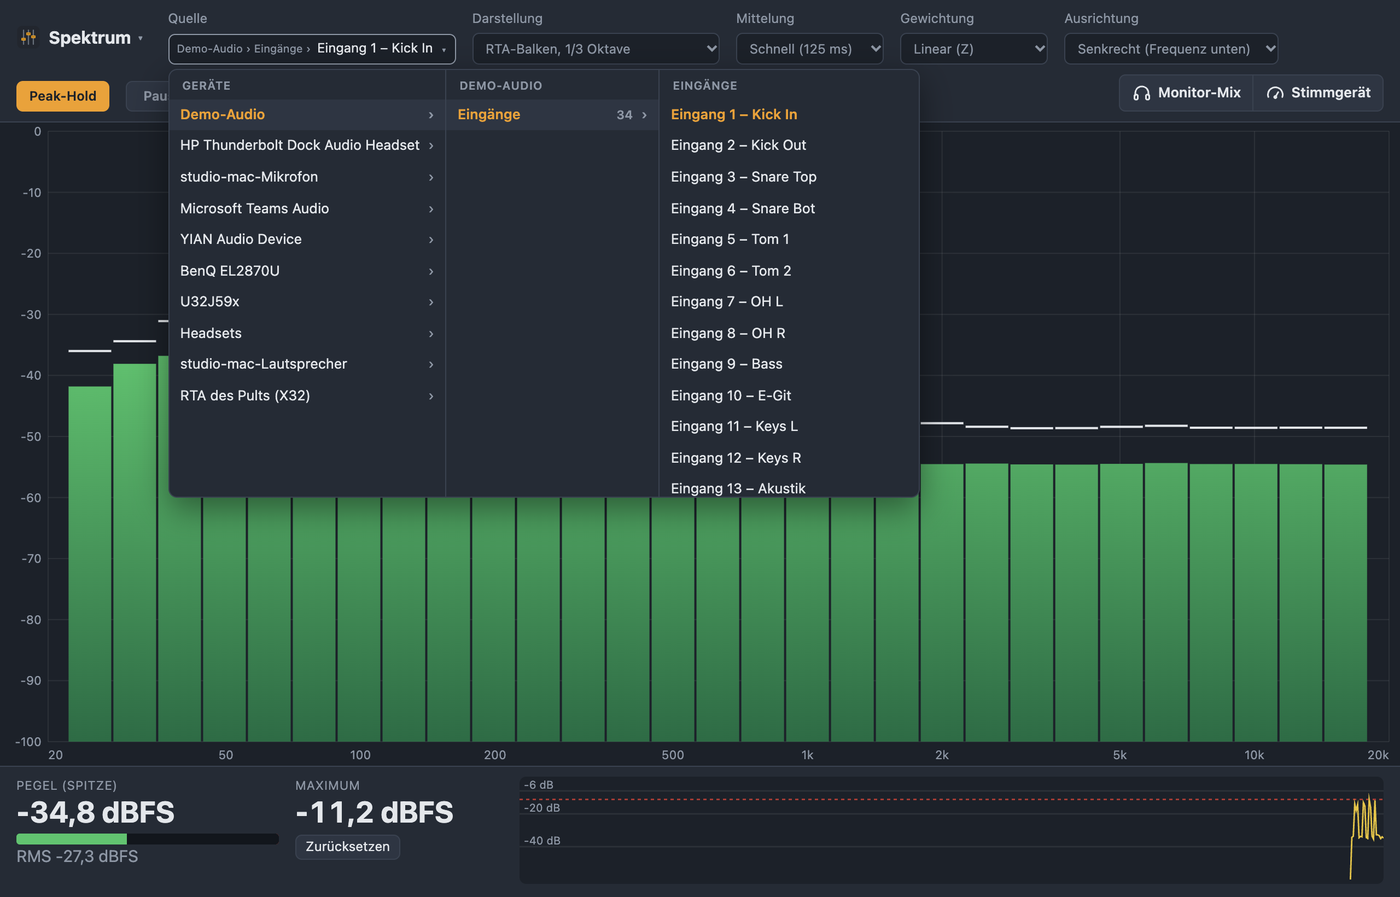Select Eingang 10 – E-Git input

788,396
